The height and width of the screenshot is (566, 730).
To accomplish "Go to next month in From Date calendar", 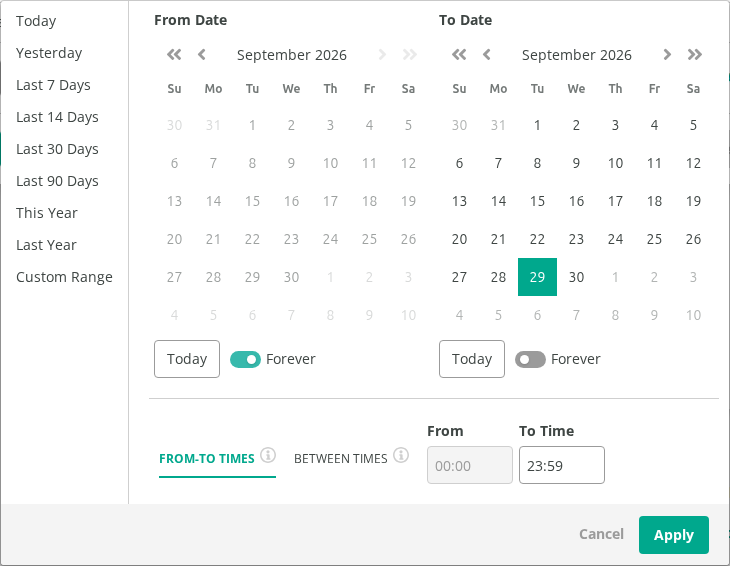I will click(382, 55).
